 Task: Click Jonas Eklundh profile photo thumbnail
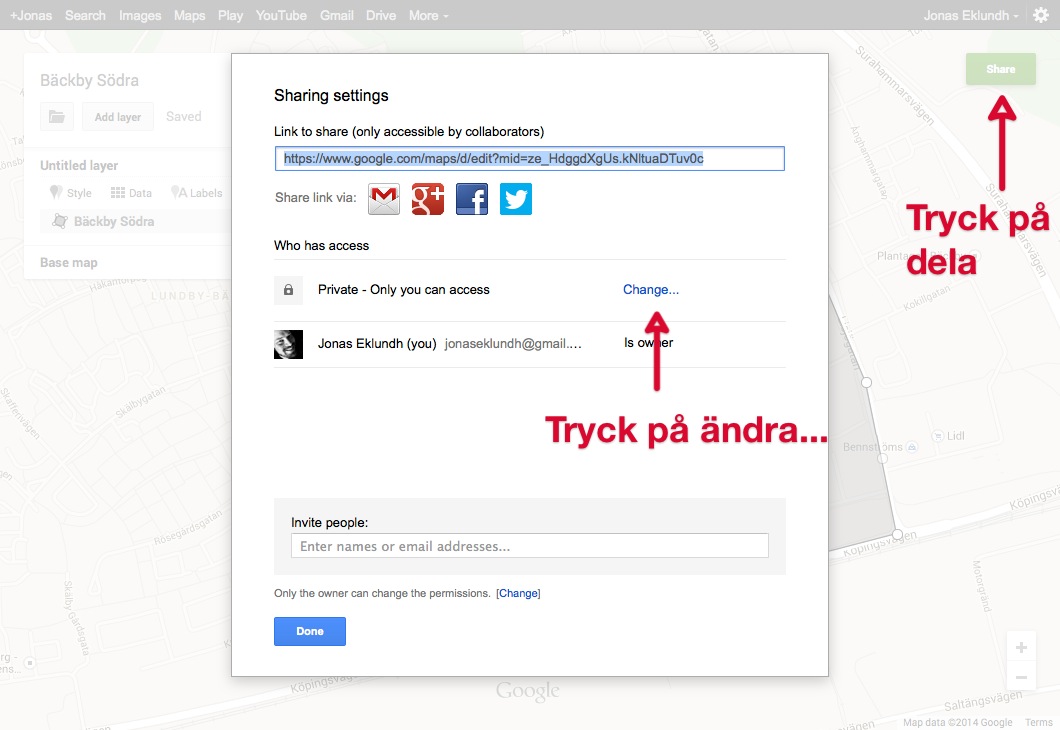[x=288, y=344]
